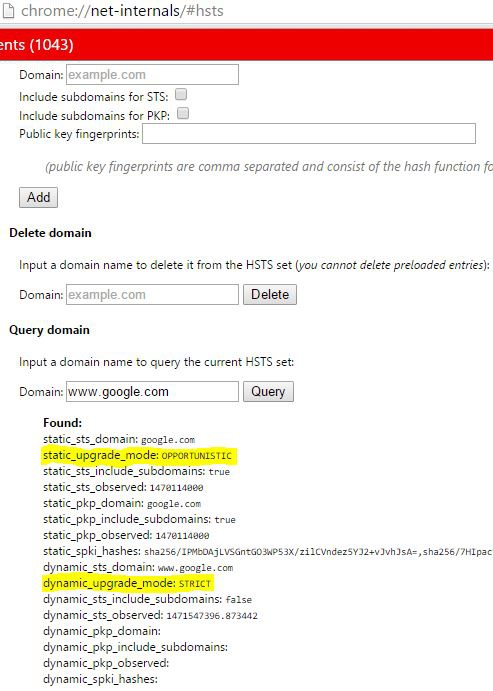Focus the Delete domain input field
Image resolution: width=493 pixels, height=691 pixels.
[x=152, y=294]
